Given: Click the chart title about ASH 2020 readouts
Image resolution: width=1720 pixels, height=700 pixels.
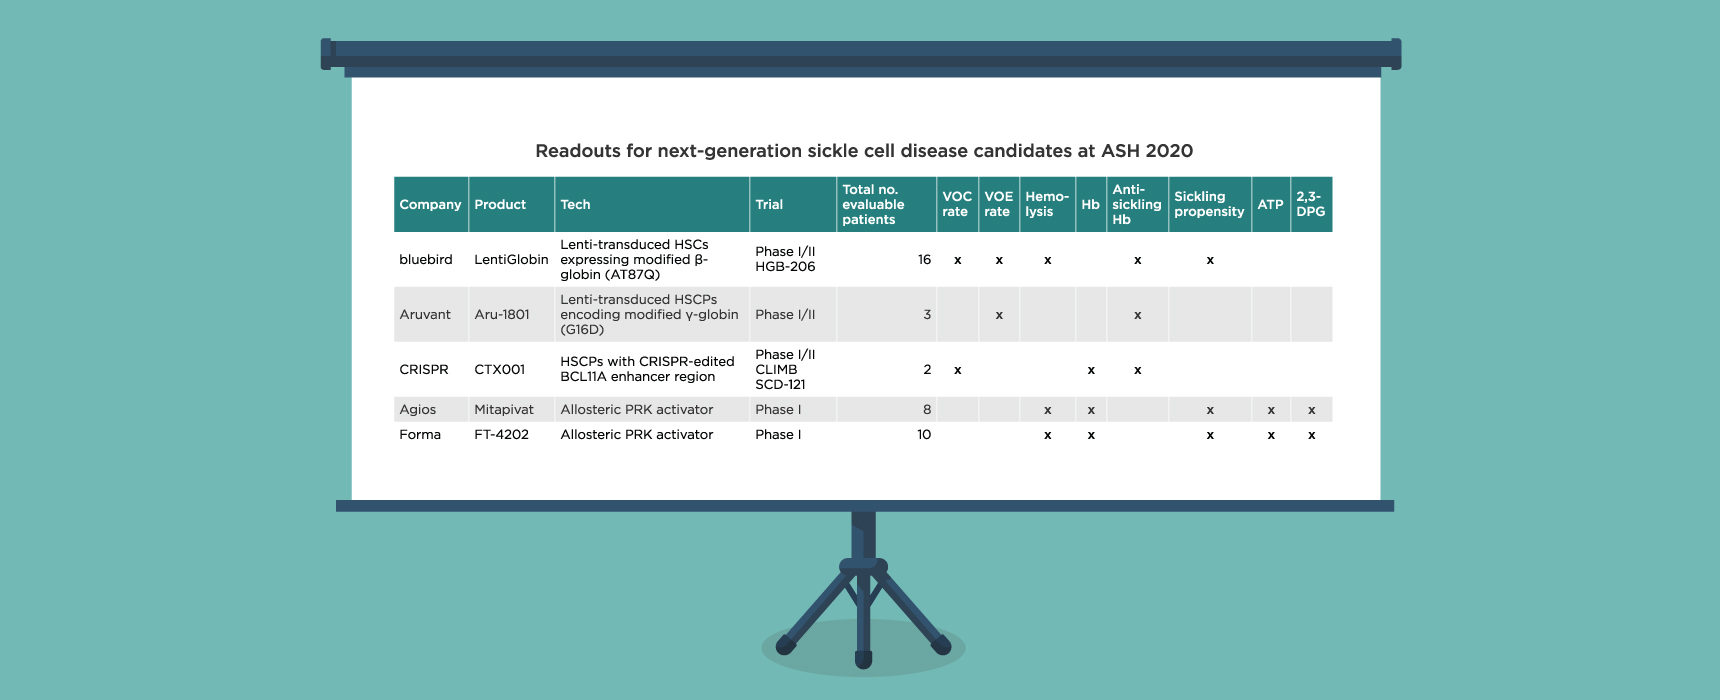Looking at the screenshot, I should coord(864,151).
